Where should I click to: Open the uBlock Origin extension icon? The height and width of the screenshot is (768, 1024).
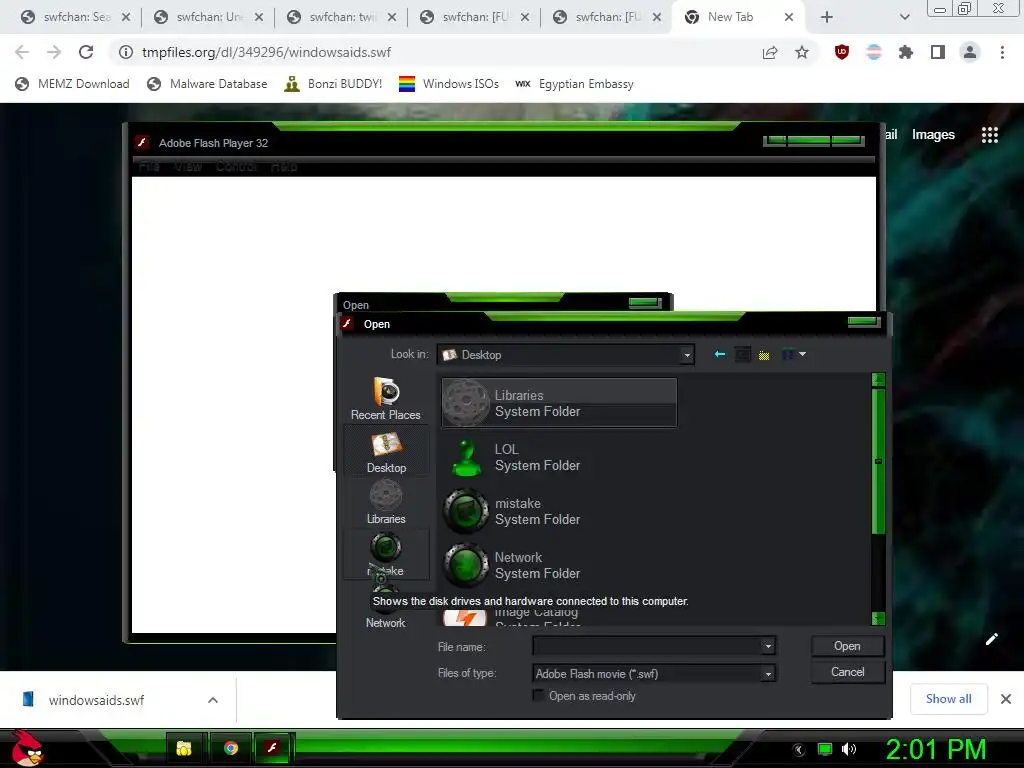(842, 52)
